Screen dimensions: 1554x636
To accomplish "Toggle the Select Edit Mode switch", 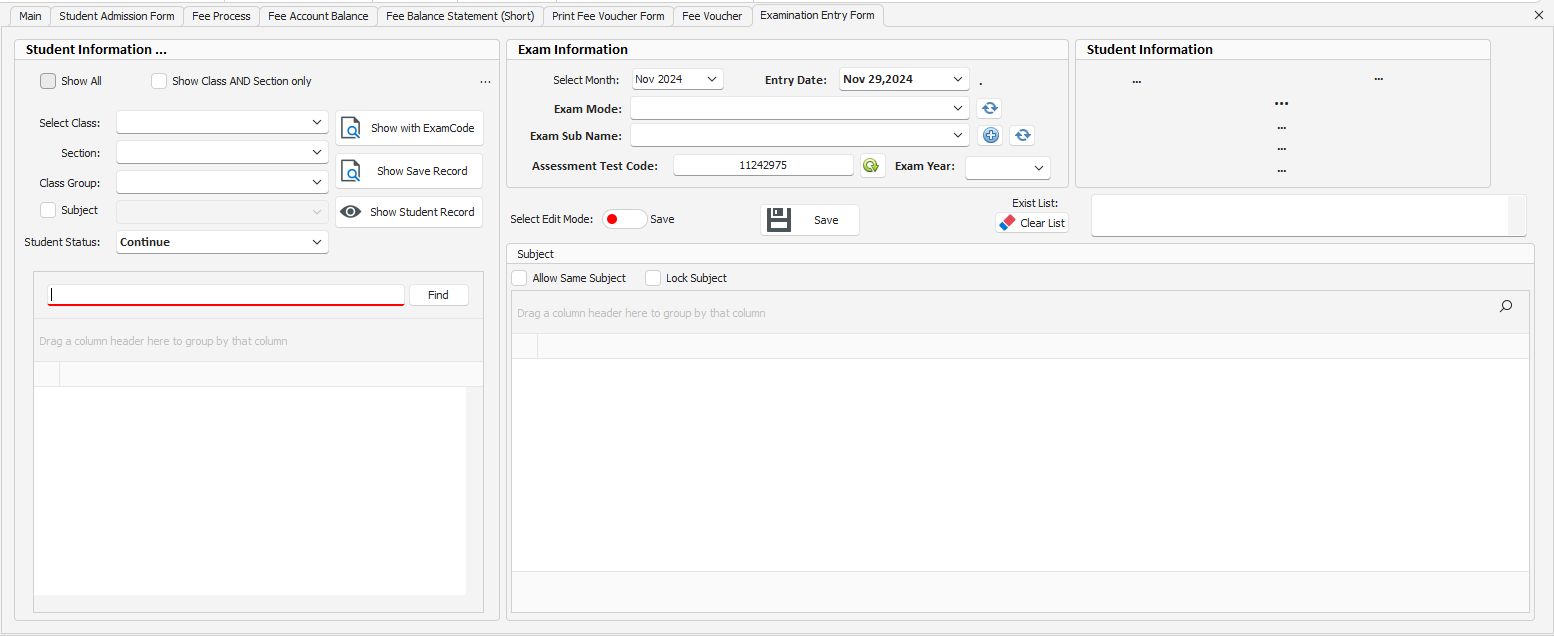I will click(624, 219).
